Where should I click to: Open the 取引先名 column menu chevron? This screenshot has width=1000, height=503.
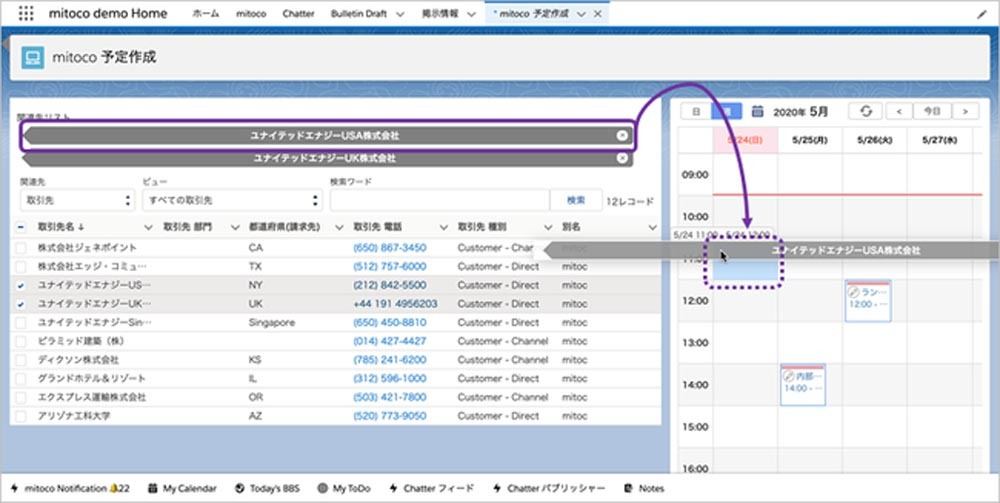148,227
